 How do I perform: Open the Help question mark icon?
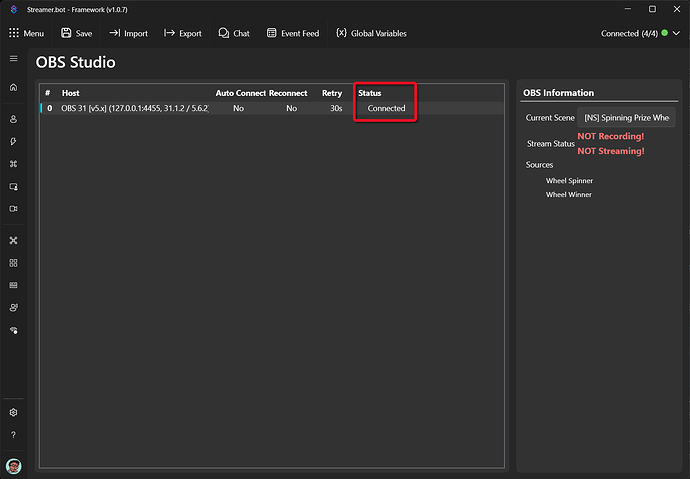click(14, 435)
